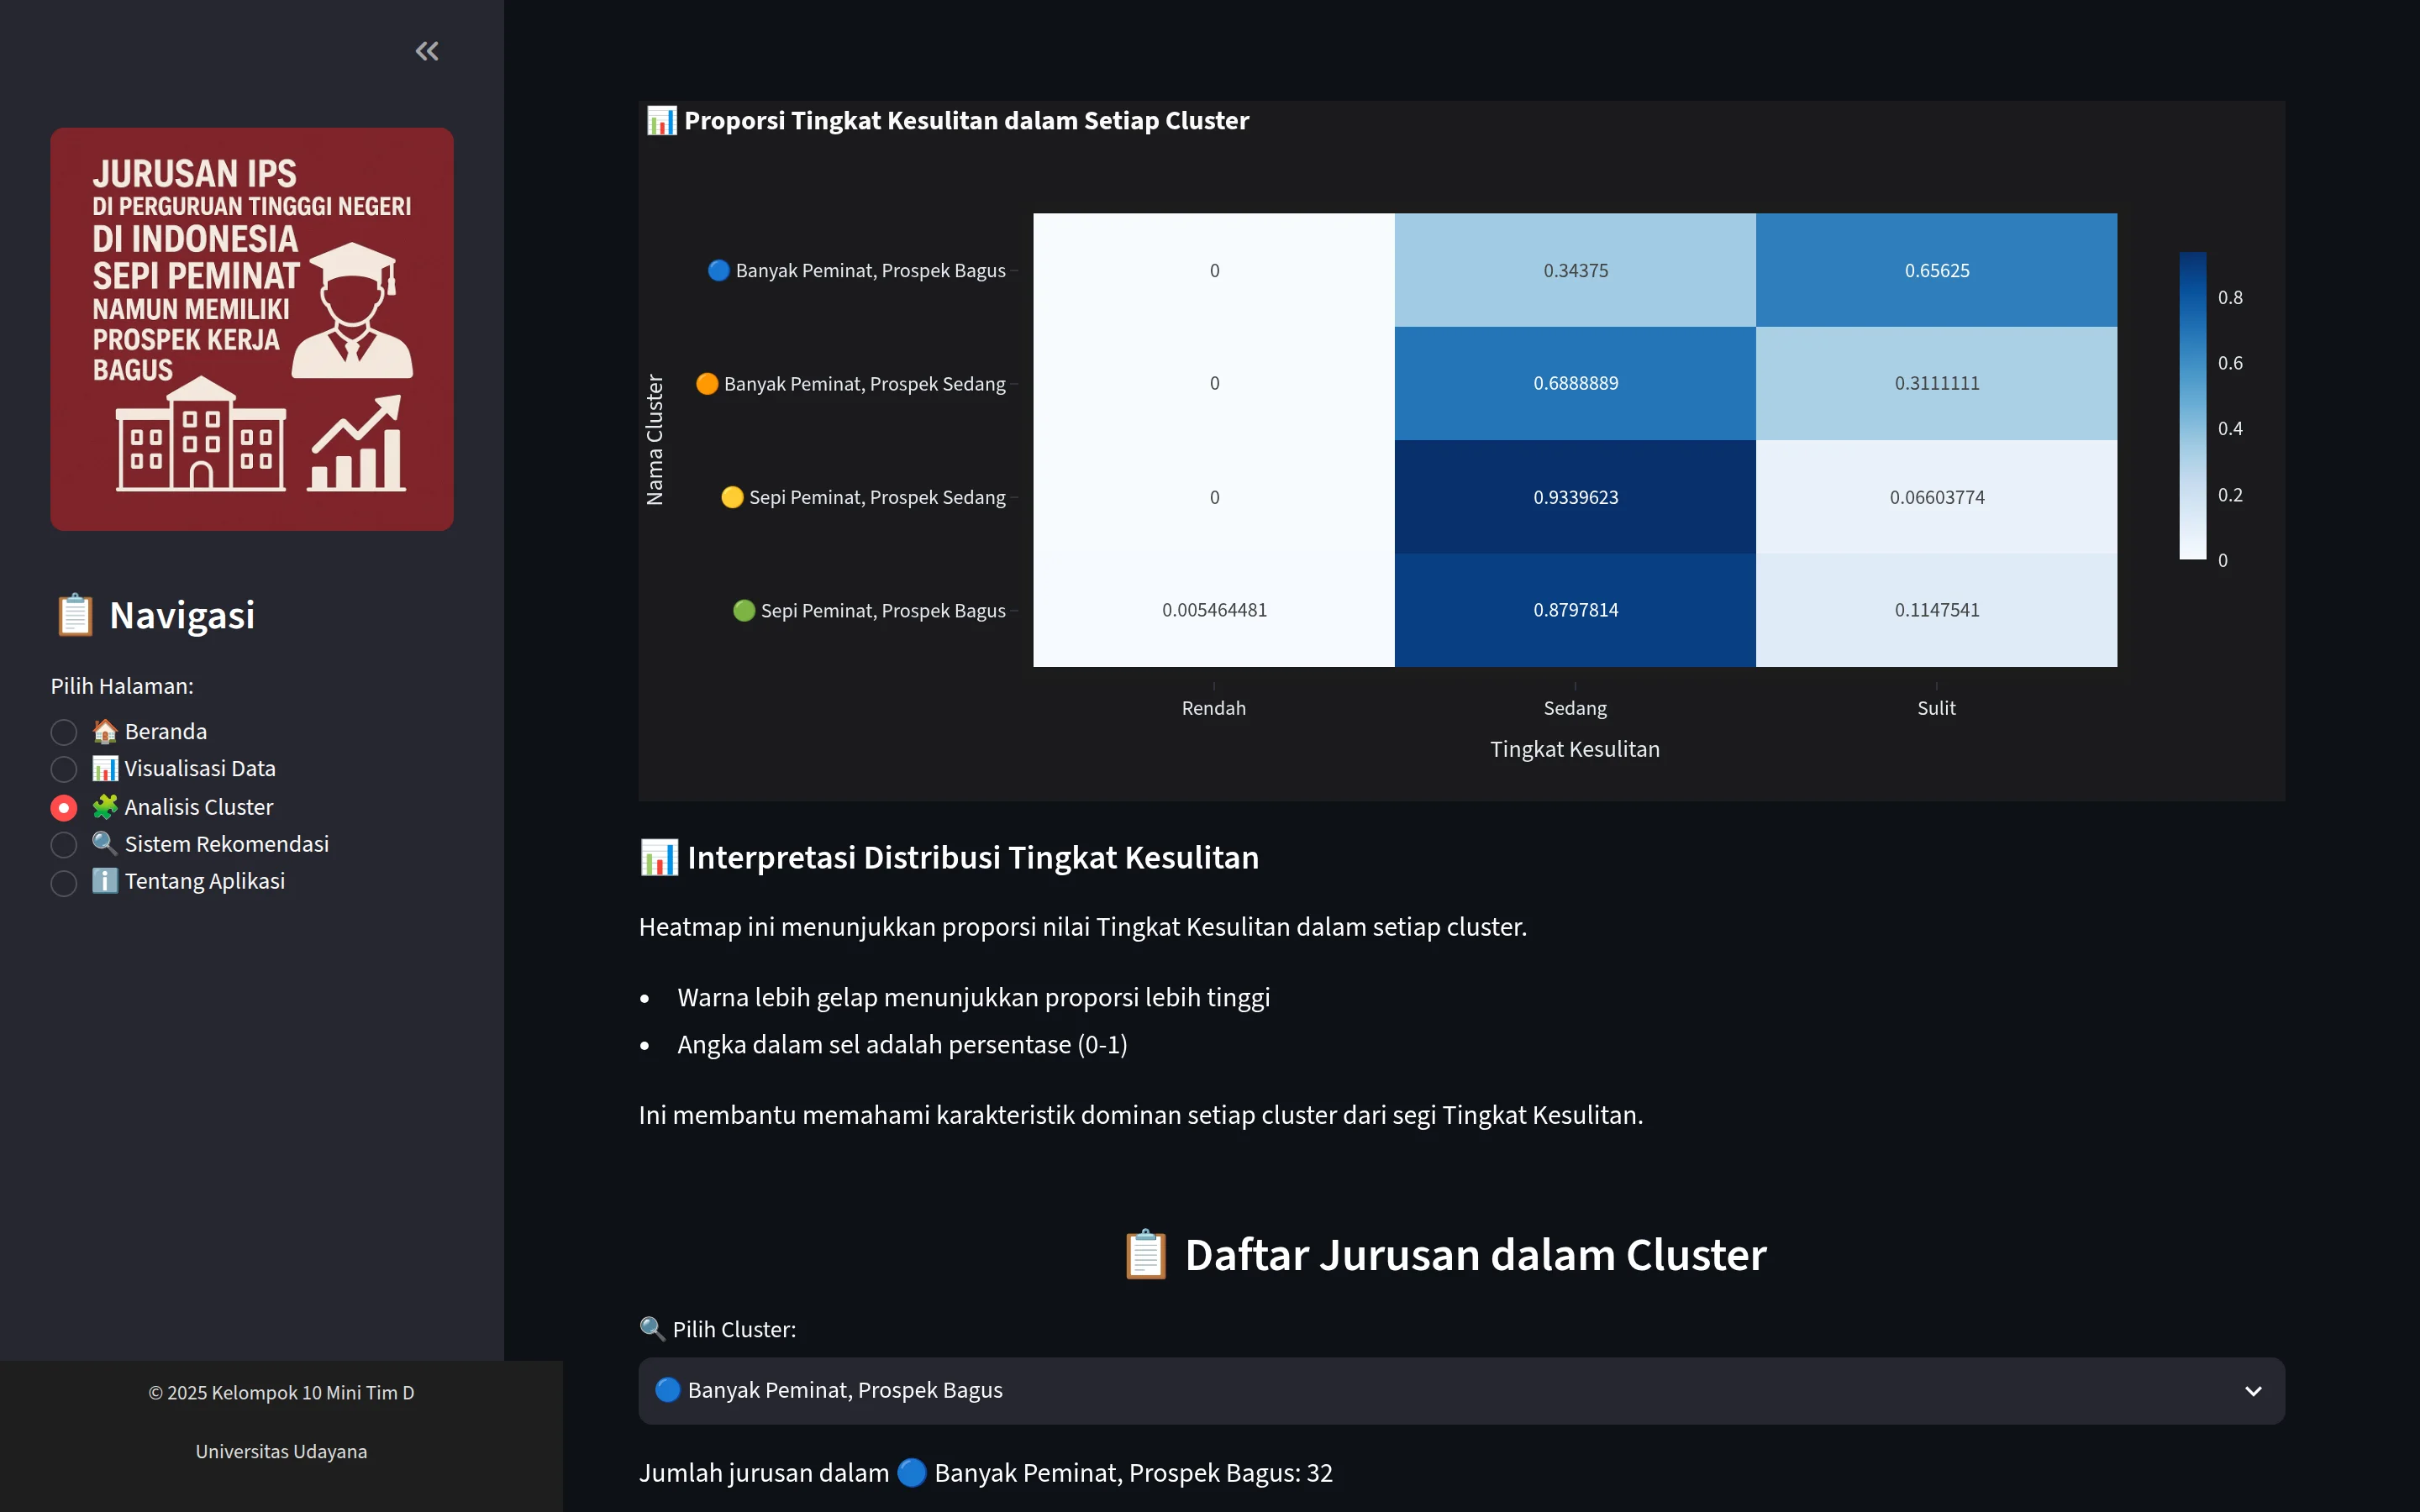The height and width of the screenshot is (1512, 2420).
Task: Collapse the sidebar with the double-chevron icon
Action: [427, 51]
